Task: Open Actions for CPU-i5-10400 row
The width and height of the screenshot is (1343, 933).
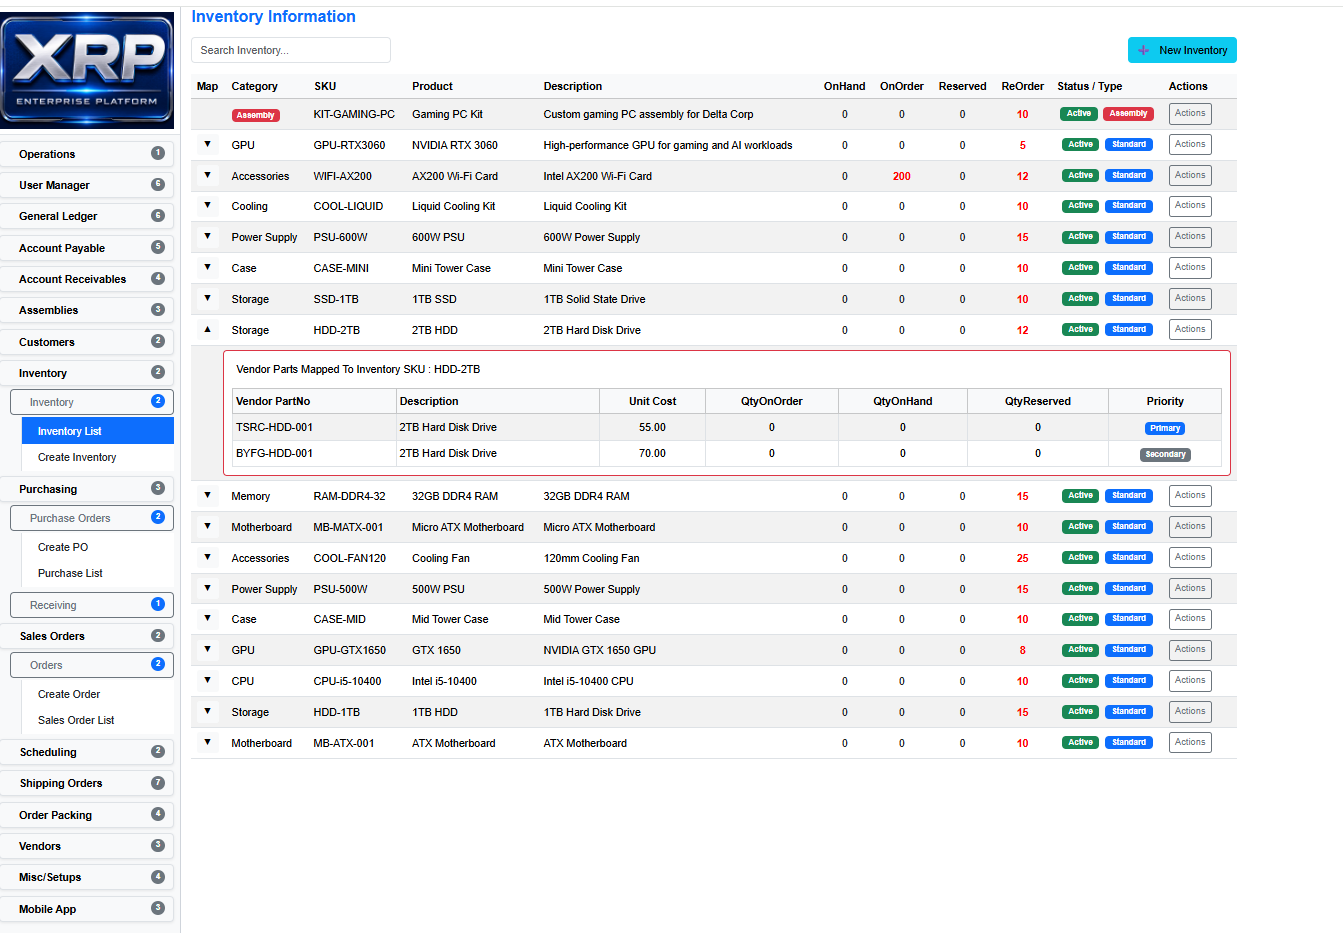Action: pos(1190,681)
